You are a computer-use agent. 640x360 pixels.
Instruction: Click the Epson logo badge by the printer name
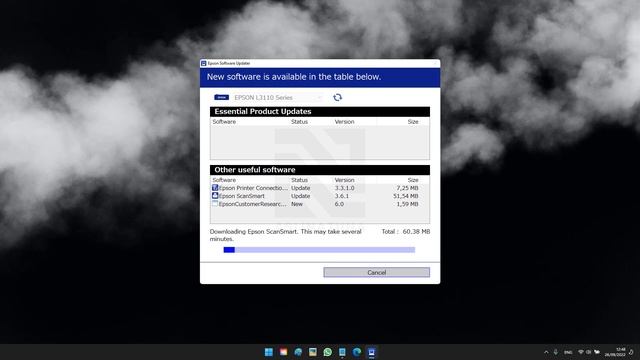coord(222,98)
